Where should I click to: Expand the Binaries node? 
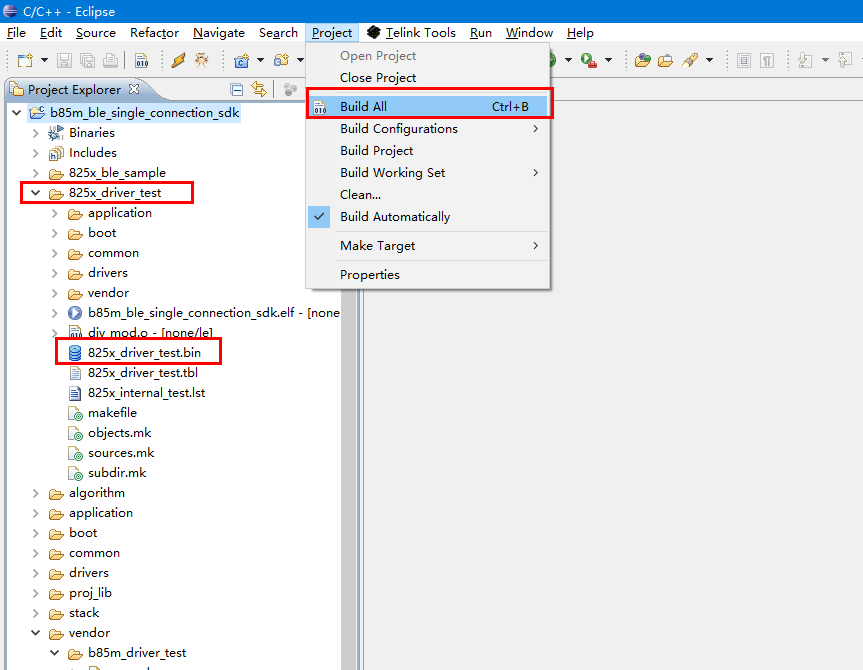[36, 133]
